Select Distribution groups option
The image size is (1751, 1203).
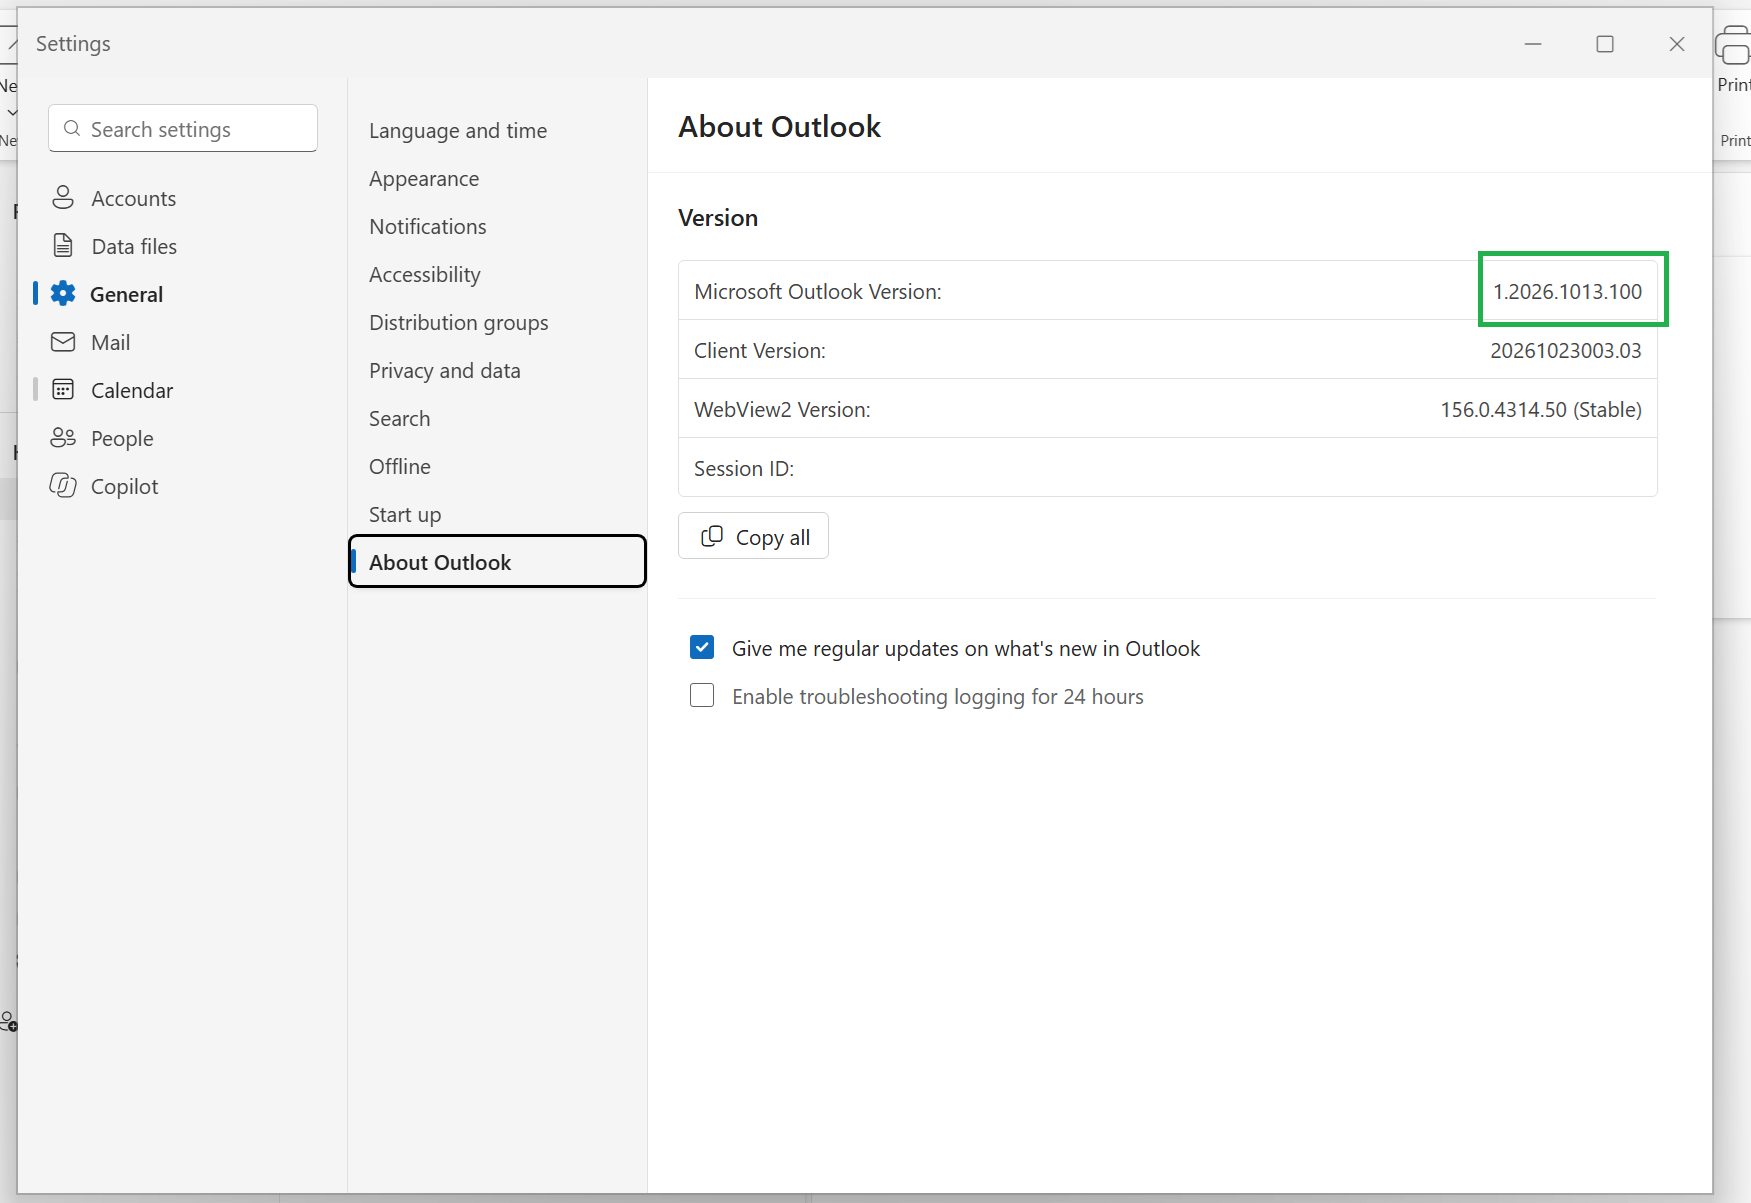click(459, 323)
